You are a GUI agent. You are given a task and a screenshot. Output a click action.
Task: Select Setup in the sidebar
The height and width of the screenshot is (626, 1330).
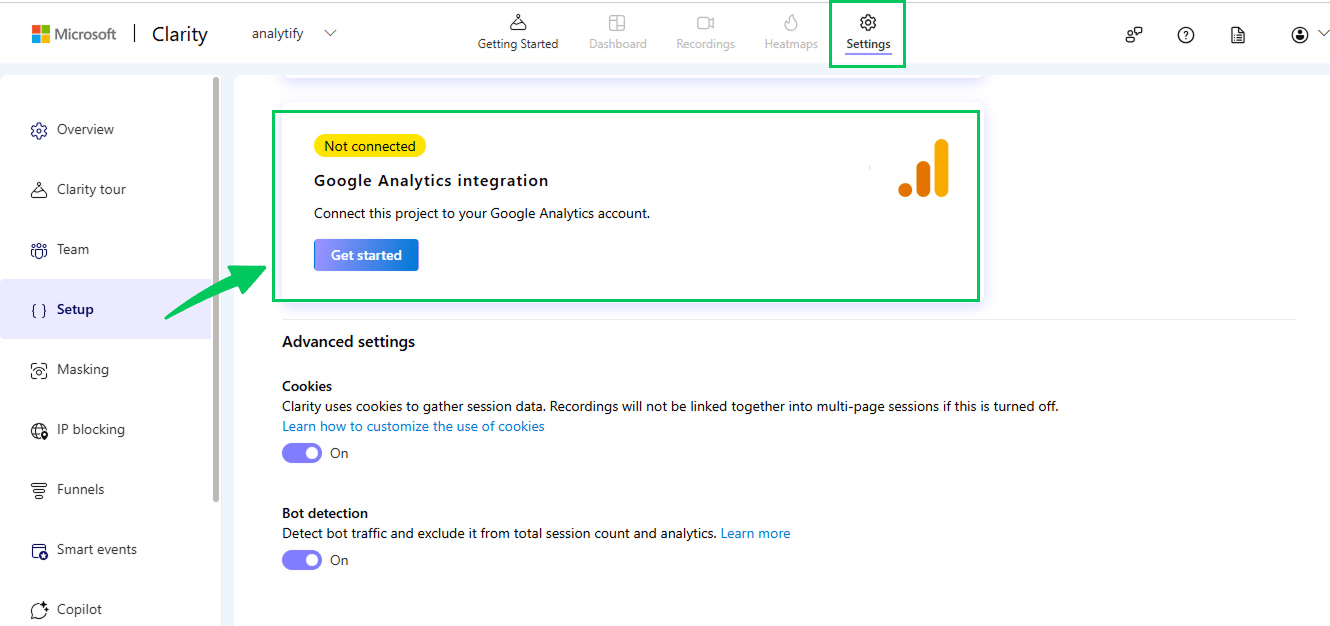pos(106,309)
